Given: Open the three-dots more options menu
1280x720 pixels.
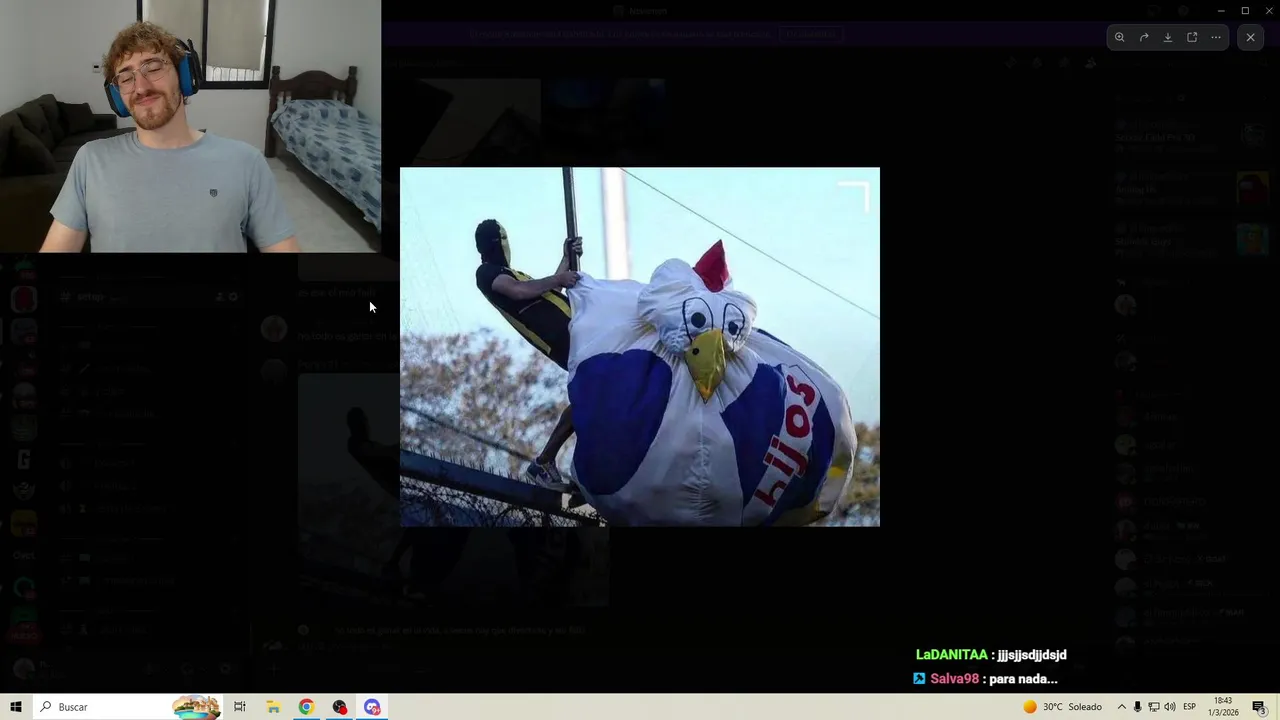Looking at the screenshot, I should tap(1216, 38).
